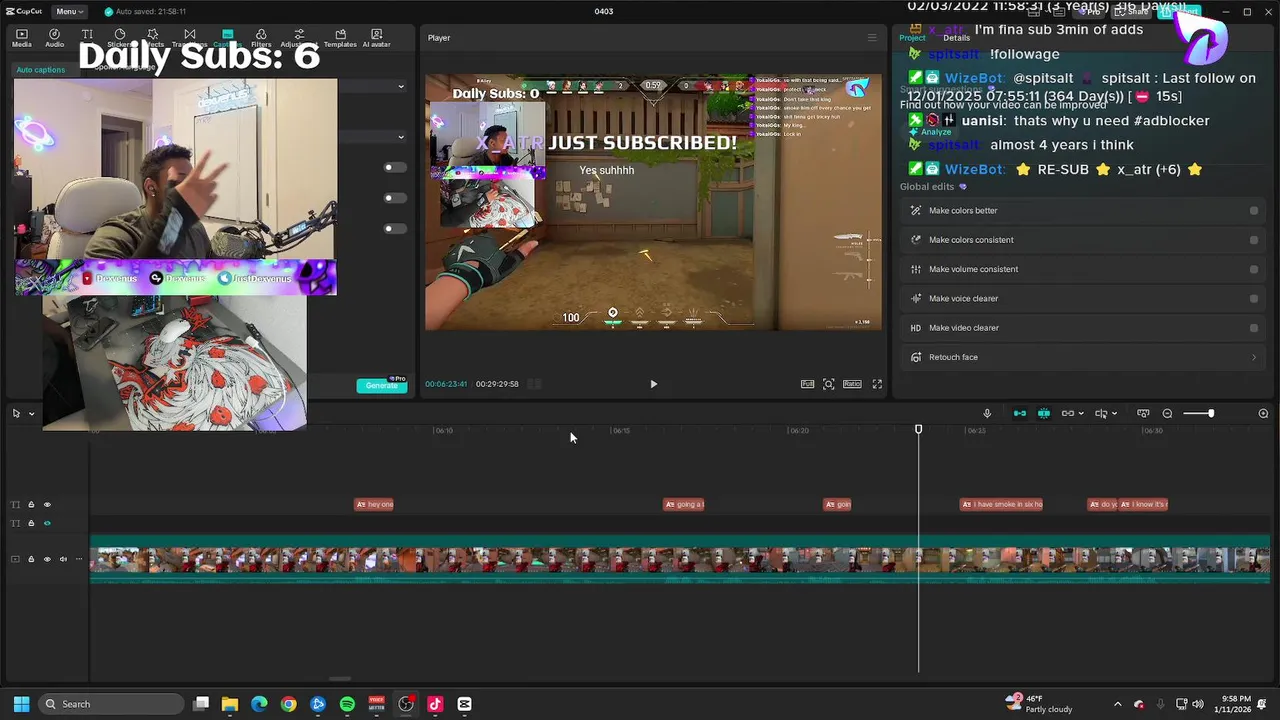
Task: Toggle visibility of second text track
Action: pyautogui.click(x=47, y=523)
